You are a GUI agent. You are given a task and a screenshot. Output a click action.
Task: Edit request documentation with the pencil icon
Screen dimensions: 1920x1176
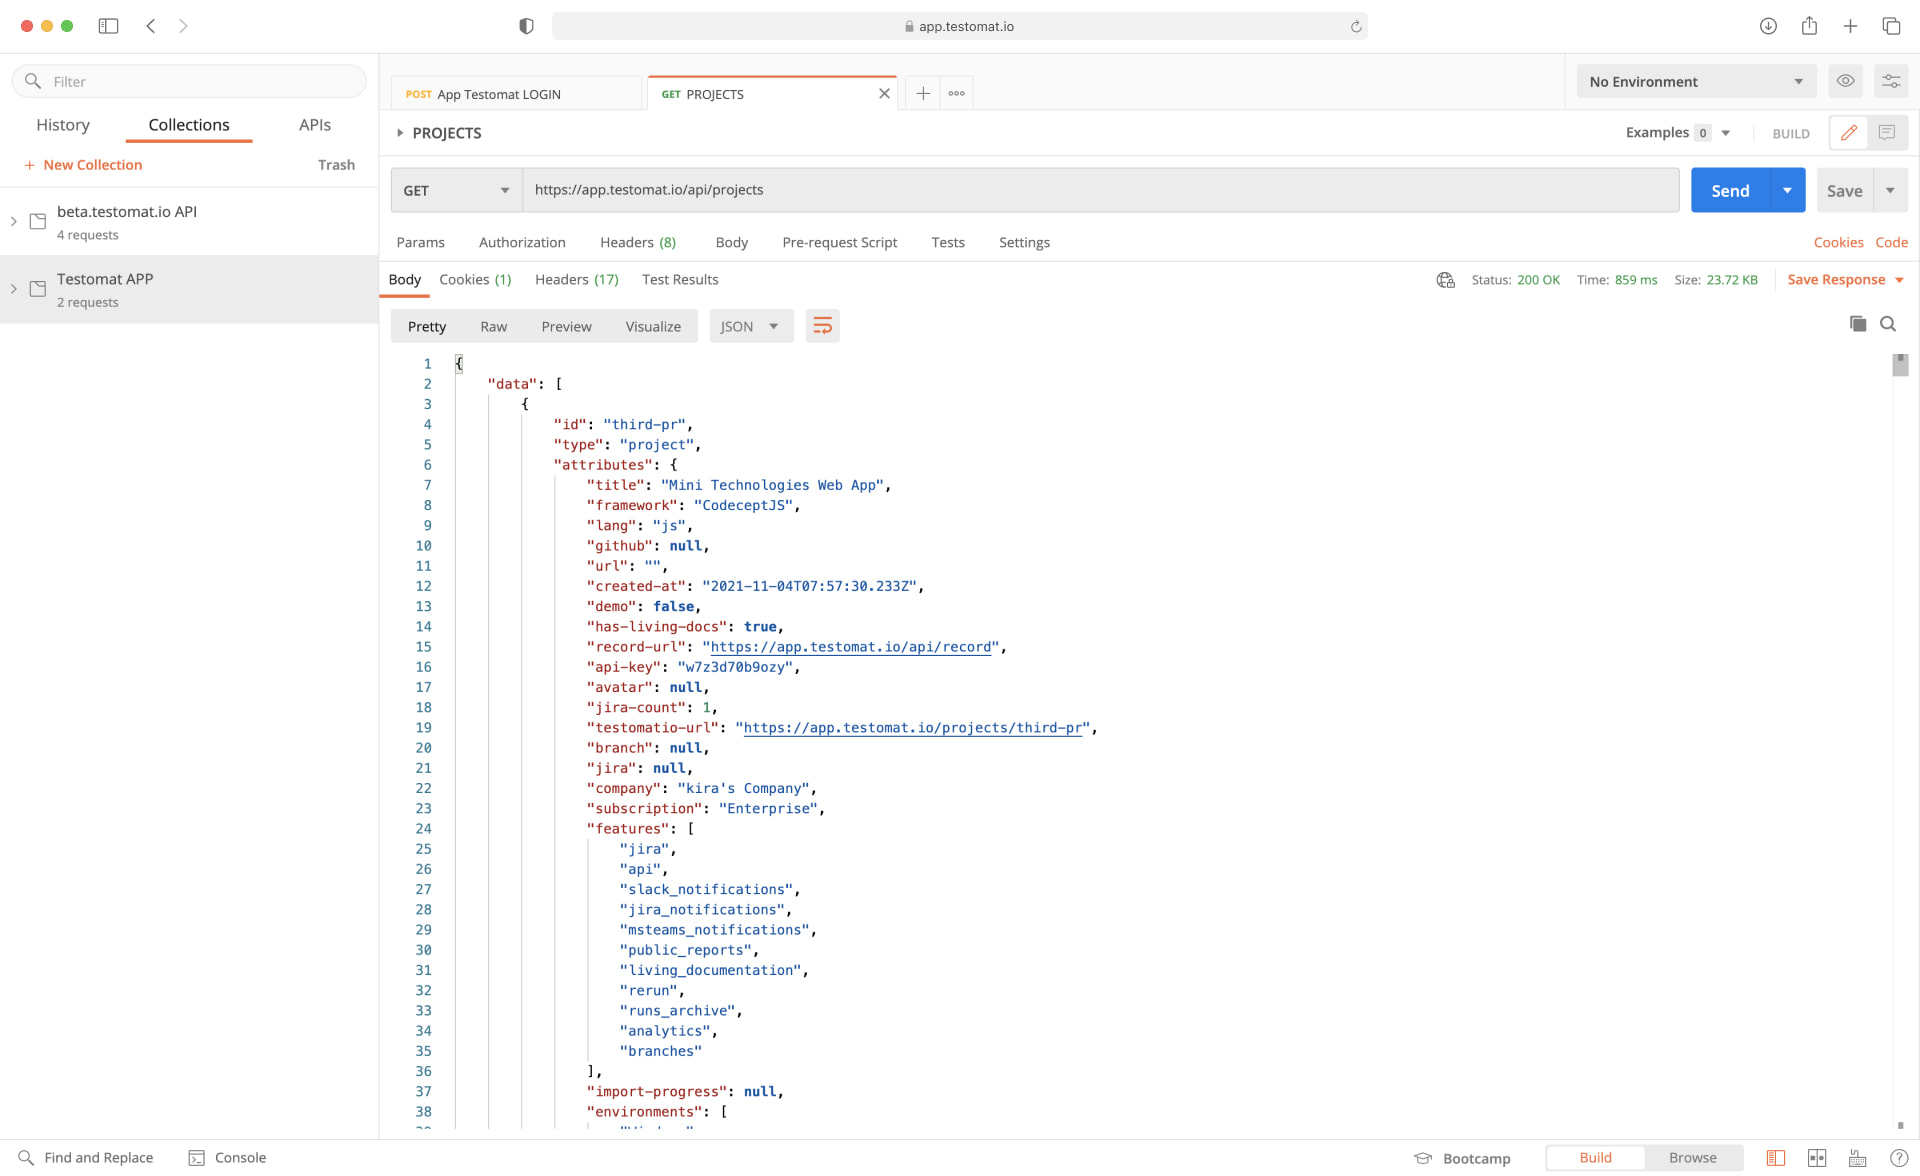pos(1848,132)
